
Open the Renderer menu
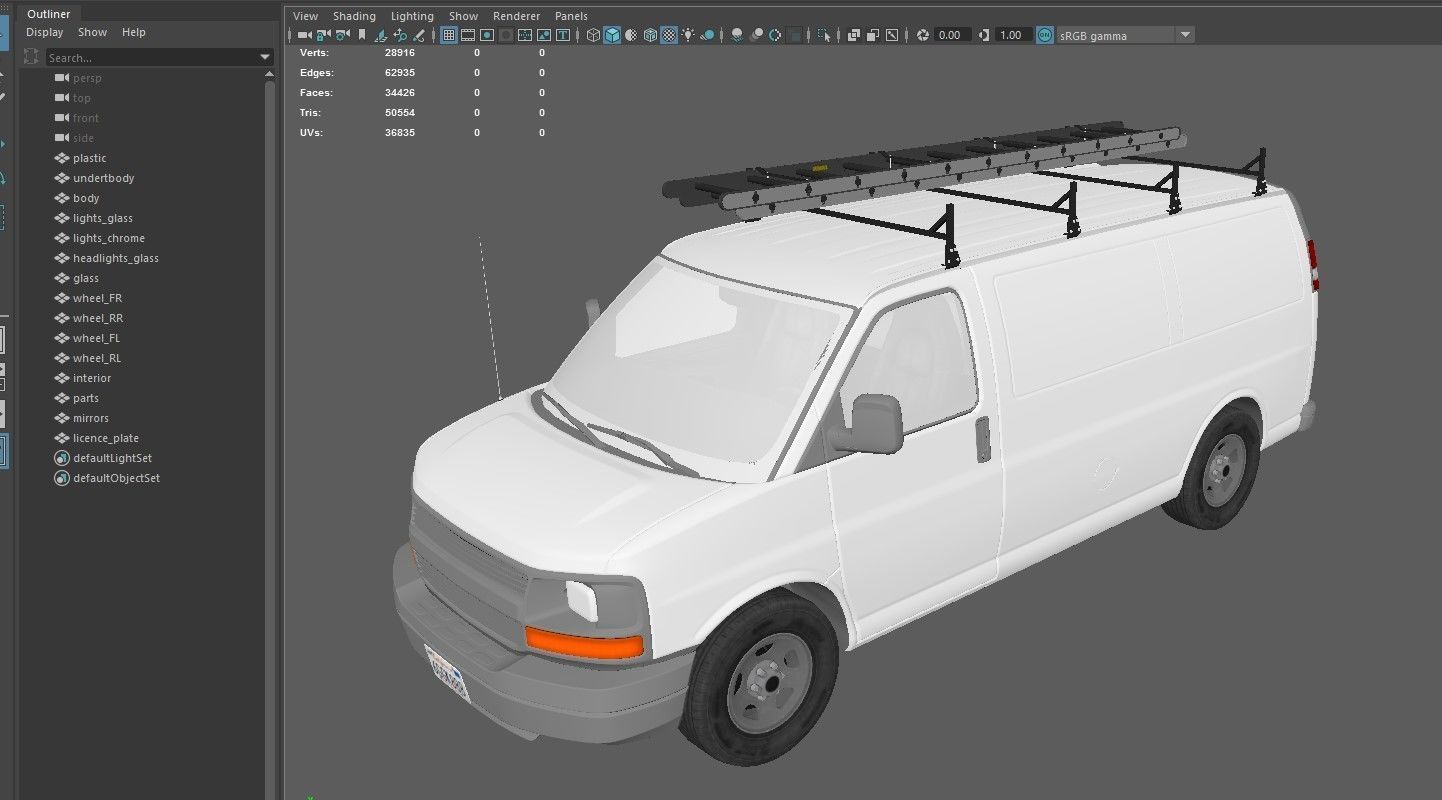pyautogui.click(x=516, y=15)
